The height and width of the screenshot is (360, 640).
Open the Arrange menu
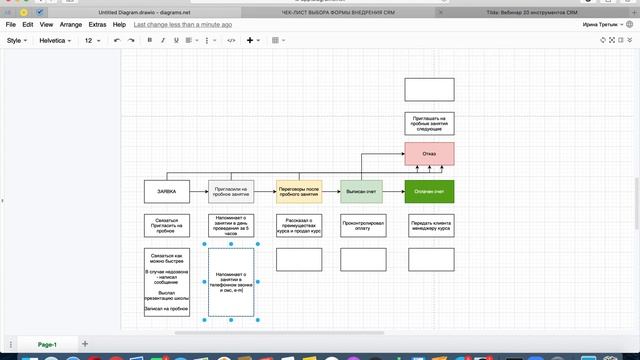point(71,24)
